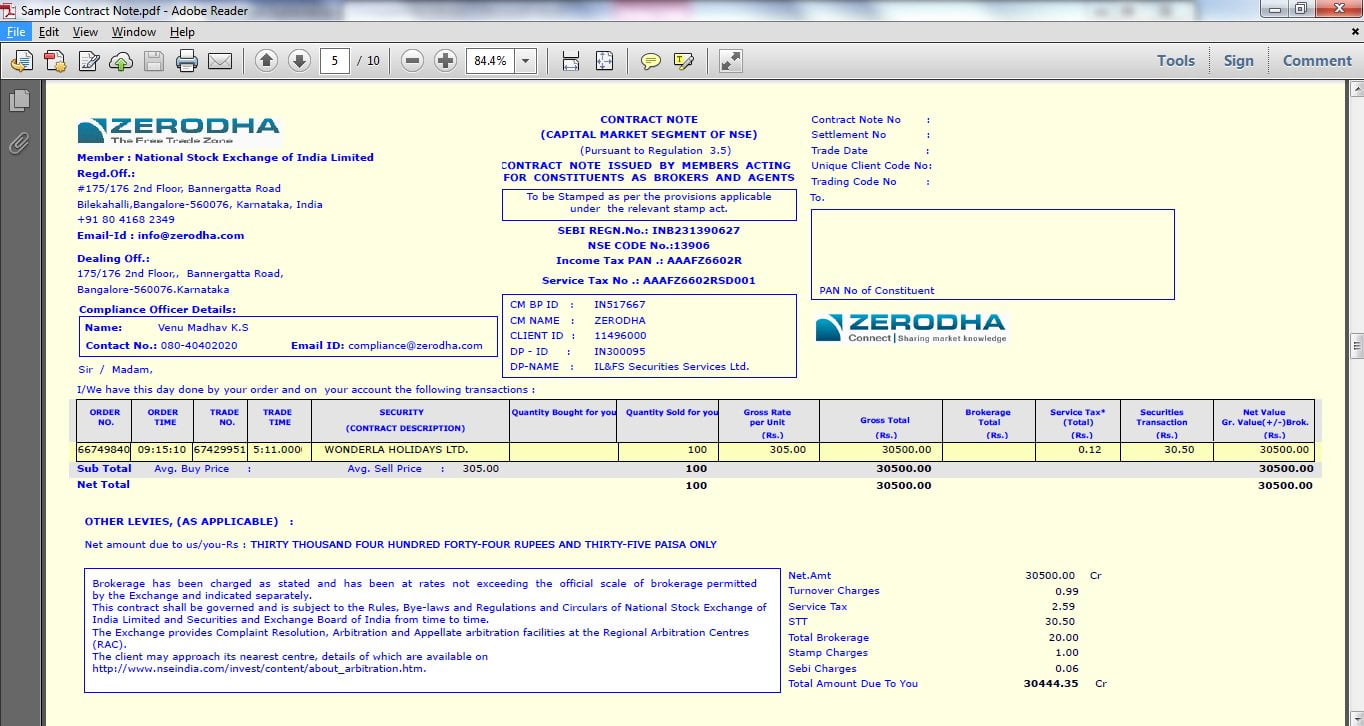Open the Page Thumbnails side panel

pyautogui.click(x=19, y=101)
